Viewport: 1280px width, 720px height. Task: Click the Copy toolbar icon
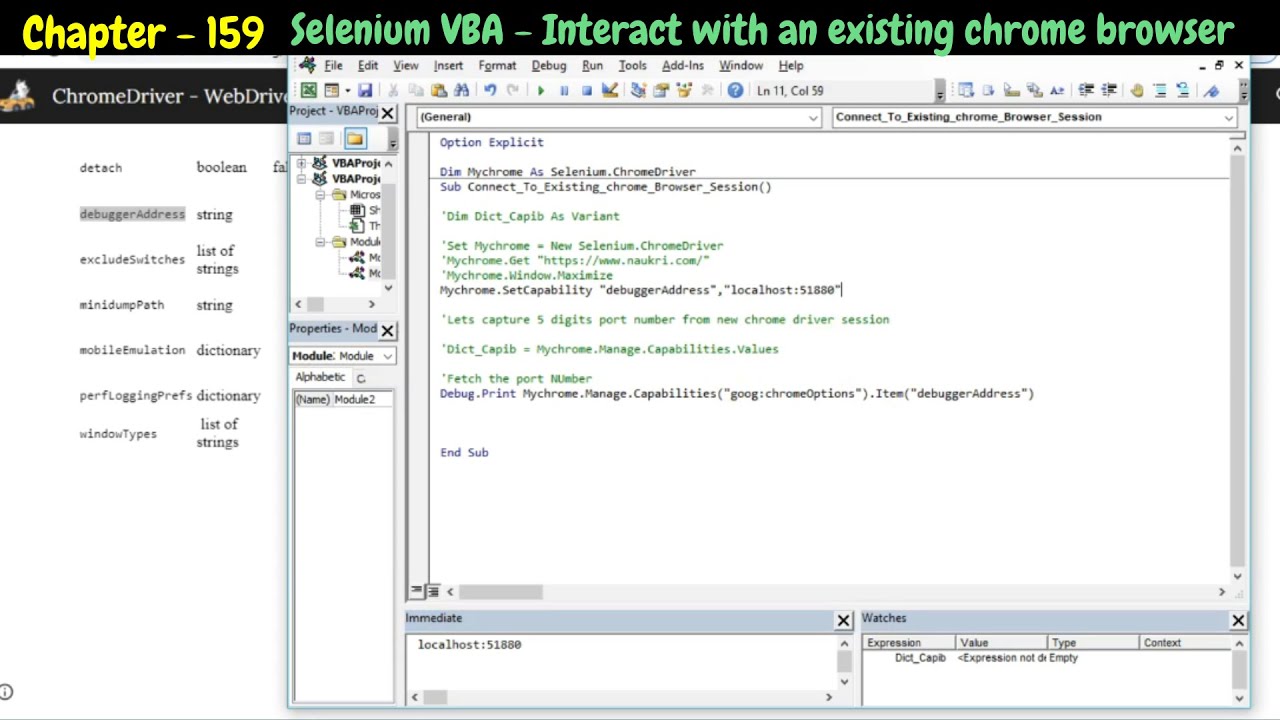[415, 90]
